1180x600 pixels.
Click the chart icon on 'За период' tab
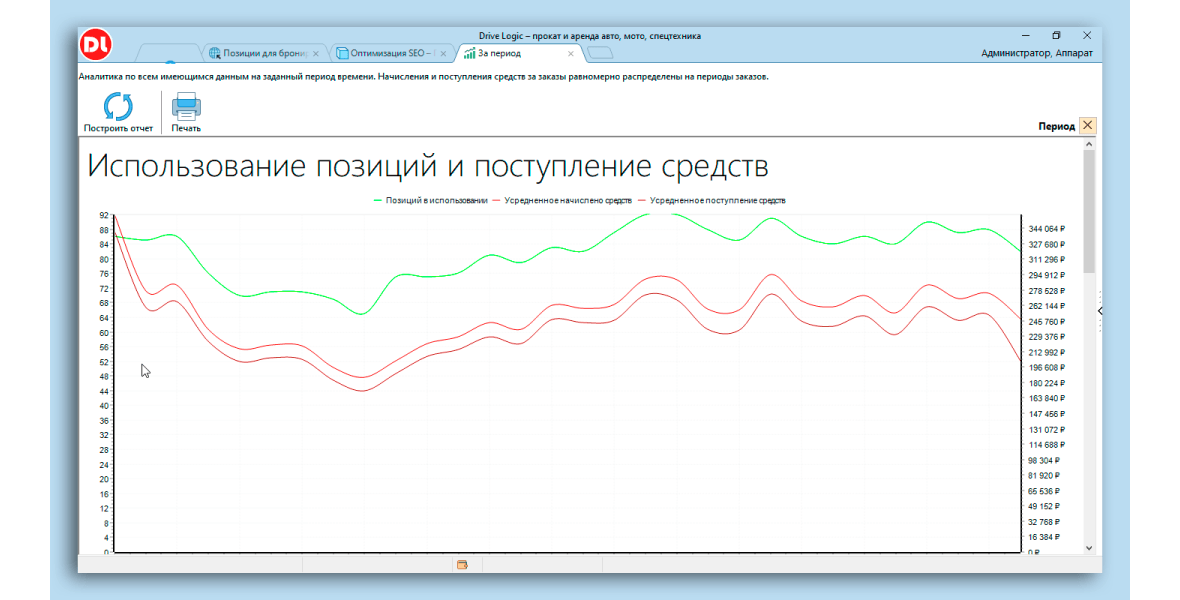(469, 53)
